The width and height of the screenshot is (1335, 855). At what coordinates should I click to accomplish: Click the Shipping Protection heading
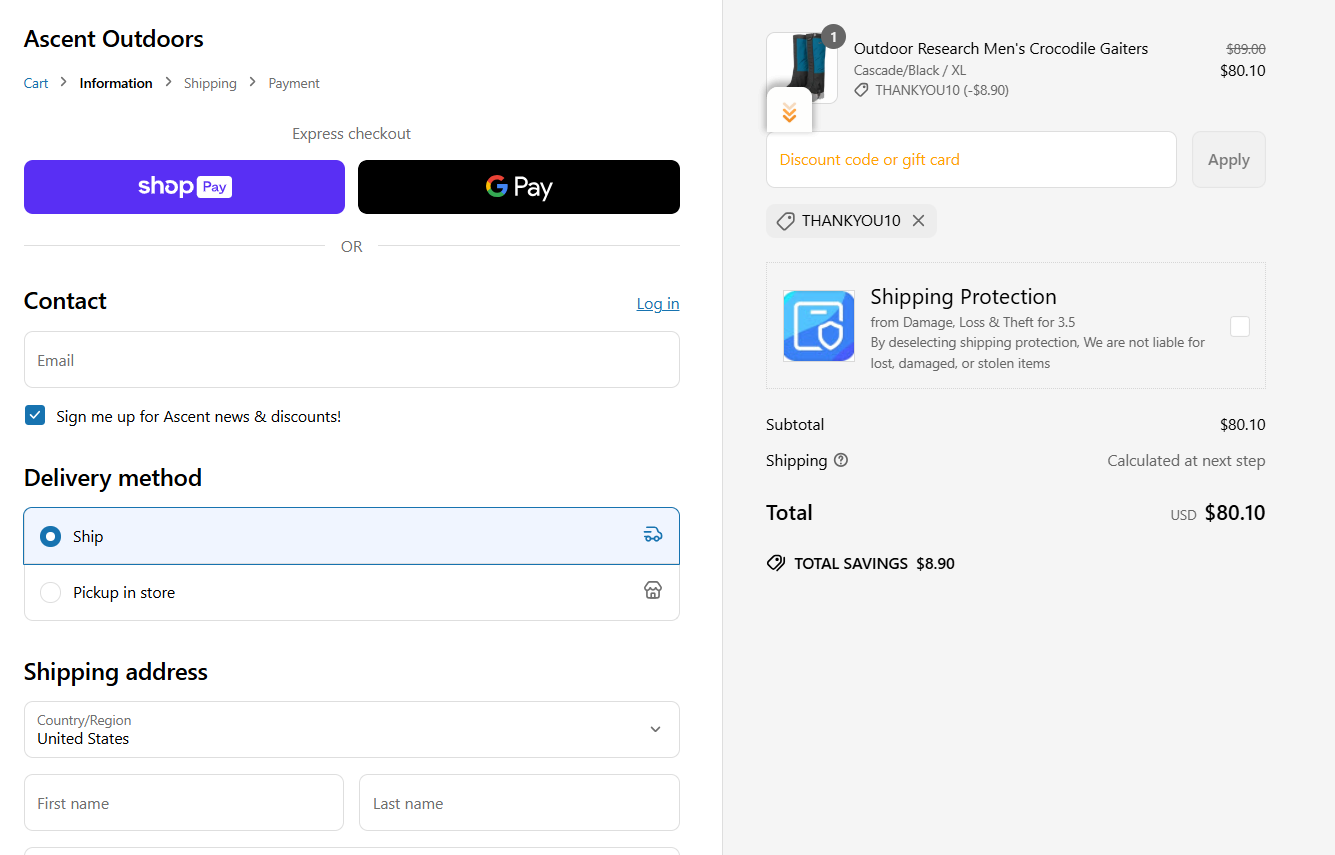point(963,297)
